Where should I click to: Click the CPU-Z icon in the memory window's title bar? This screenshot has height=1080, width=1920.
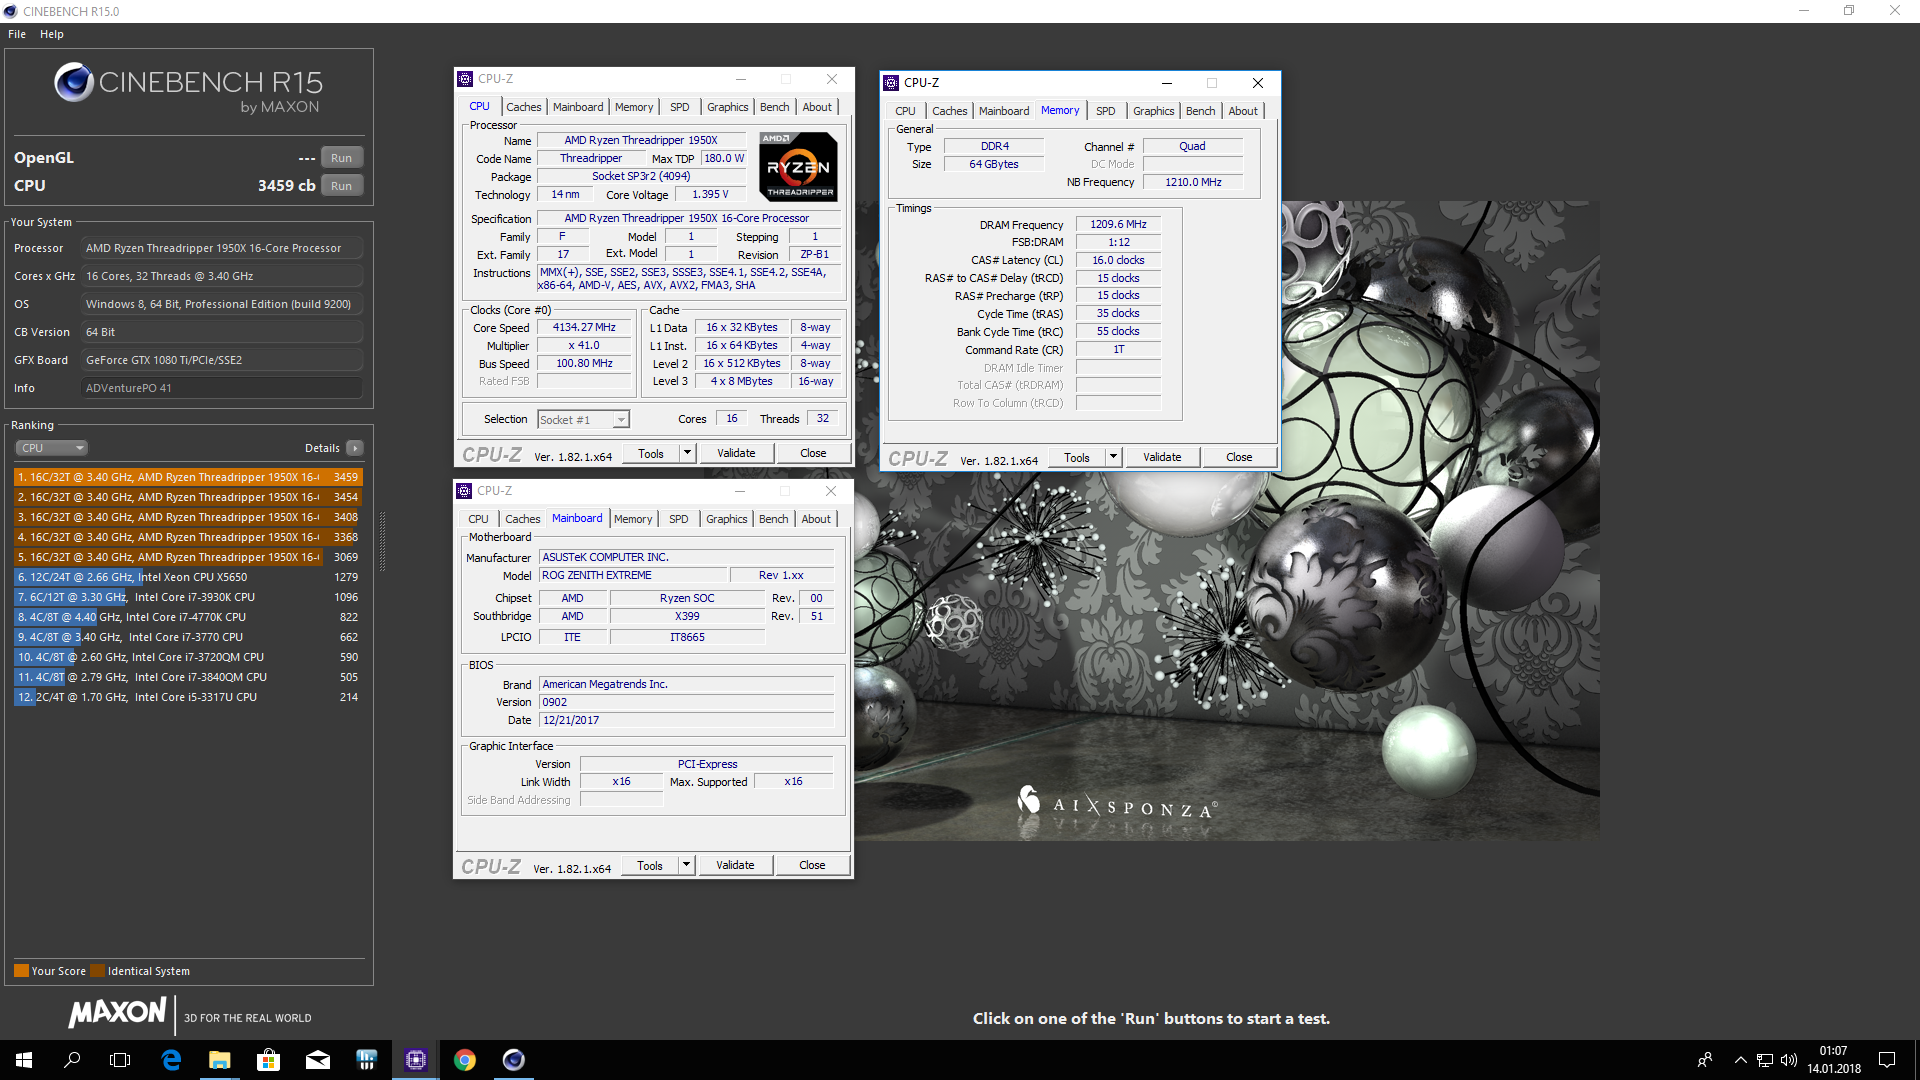(x=891, y=83)
